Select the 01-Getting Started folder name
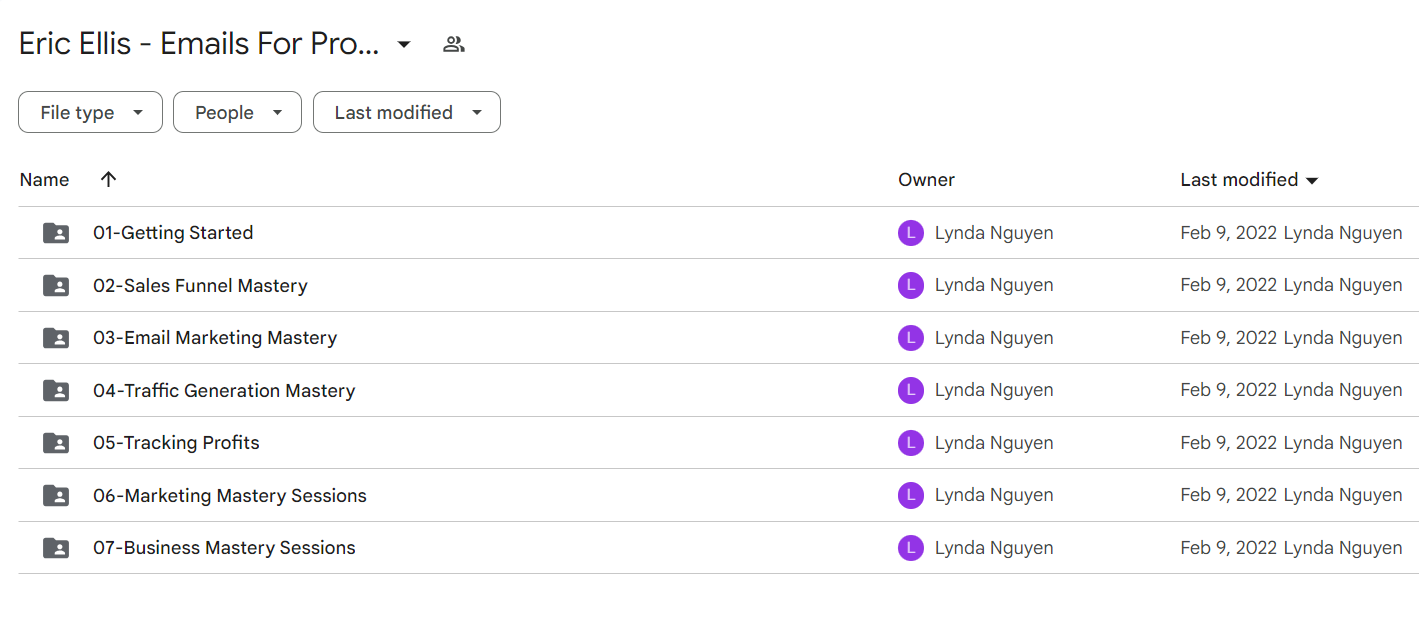 tap(173, 233)
